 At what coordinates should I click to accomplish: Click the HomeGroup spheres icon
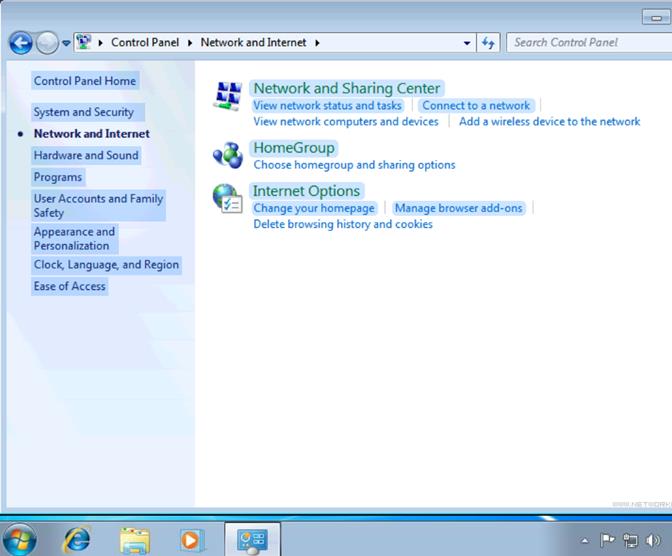point(228,155)
